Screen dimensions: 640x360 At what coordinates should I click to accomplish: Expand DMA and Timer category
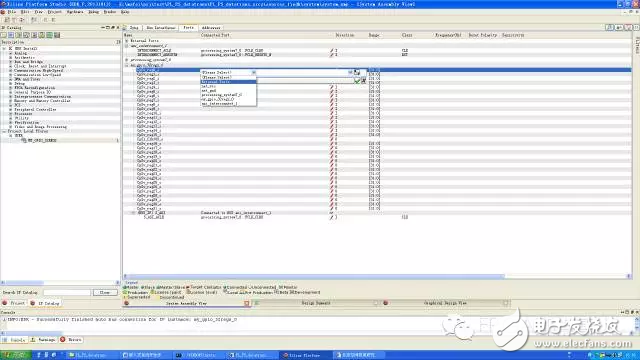pos(11,79)
